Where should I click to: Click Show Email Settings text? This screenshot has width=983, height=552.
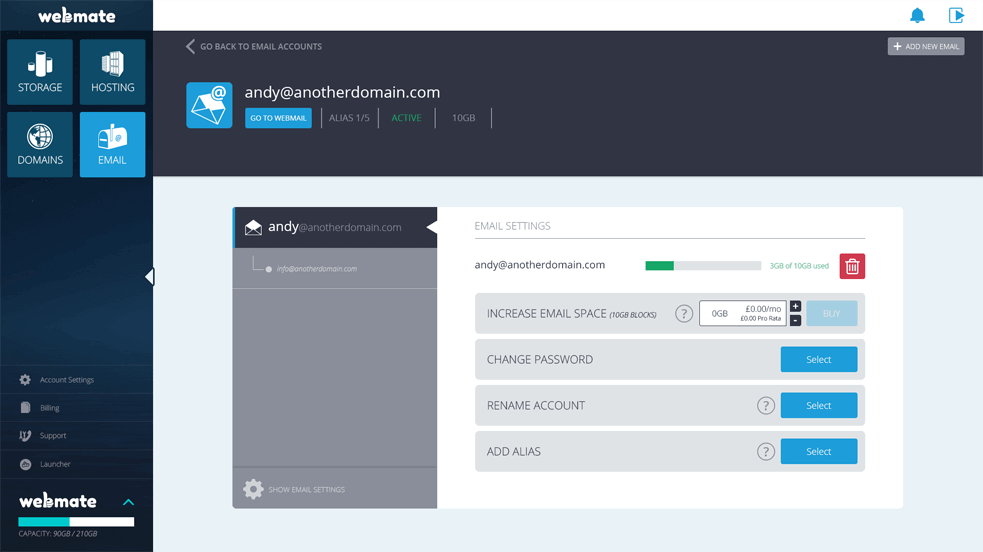coord(307,489)
